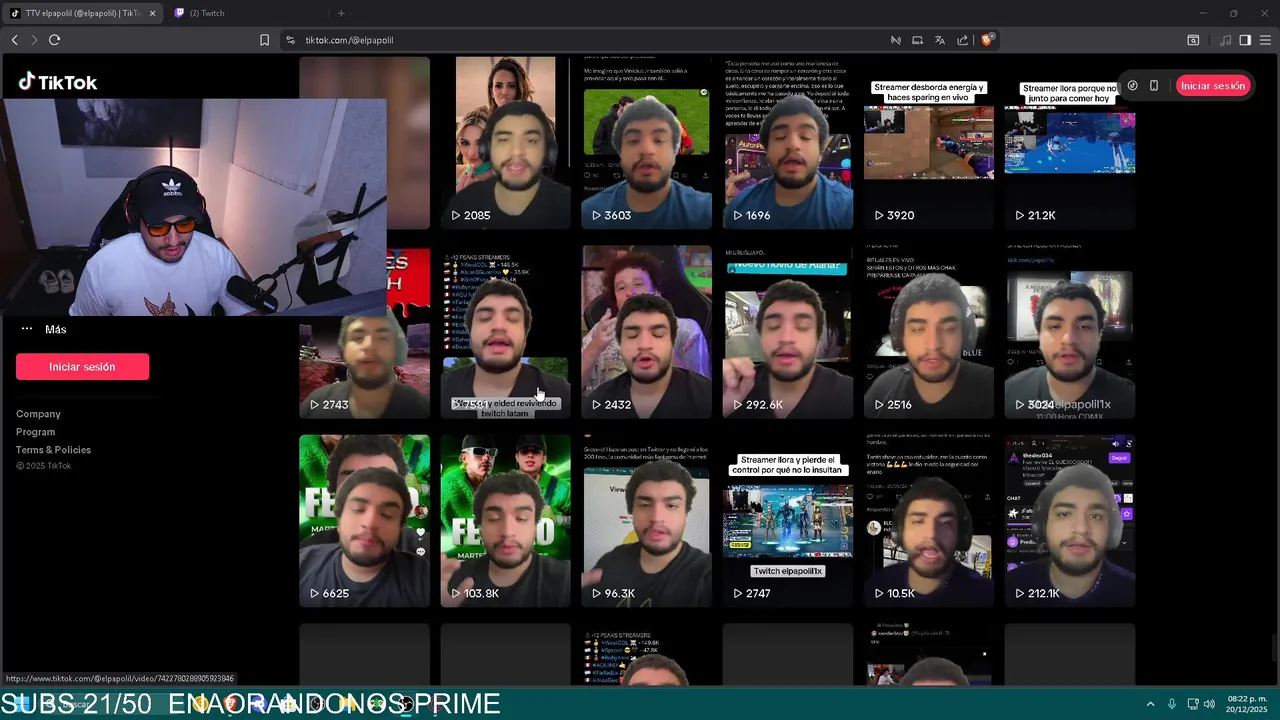
Task: Expand the Terms & Policies footer section
Action: click(53, 450)
